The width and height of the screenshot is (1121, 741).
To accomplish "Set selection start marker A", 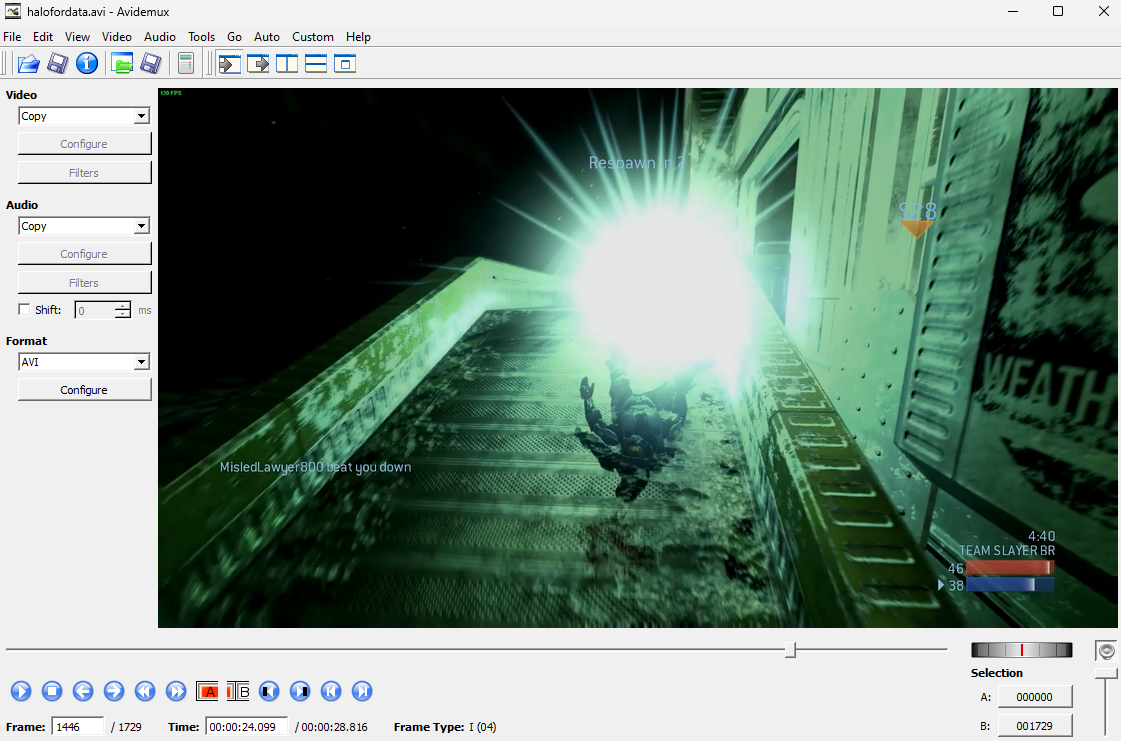I will [208, 691].
